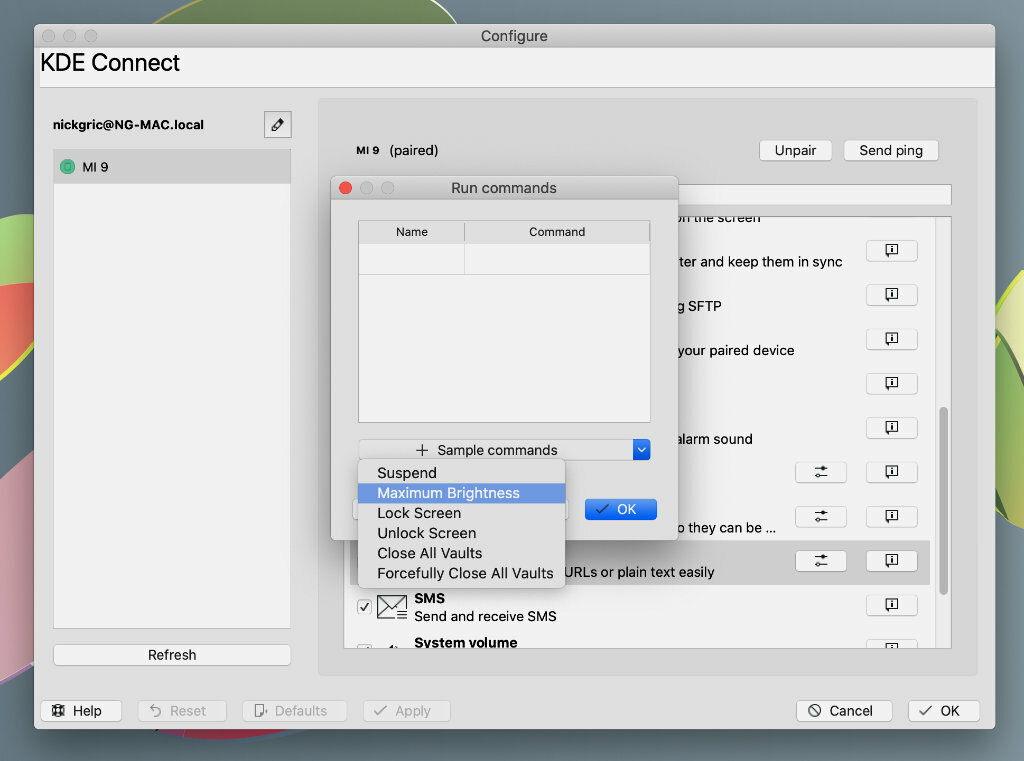This screenshot has height=761, width=1024.
Task: Close the Run commands dialog
Action: tap(345, 188)
